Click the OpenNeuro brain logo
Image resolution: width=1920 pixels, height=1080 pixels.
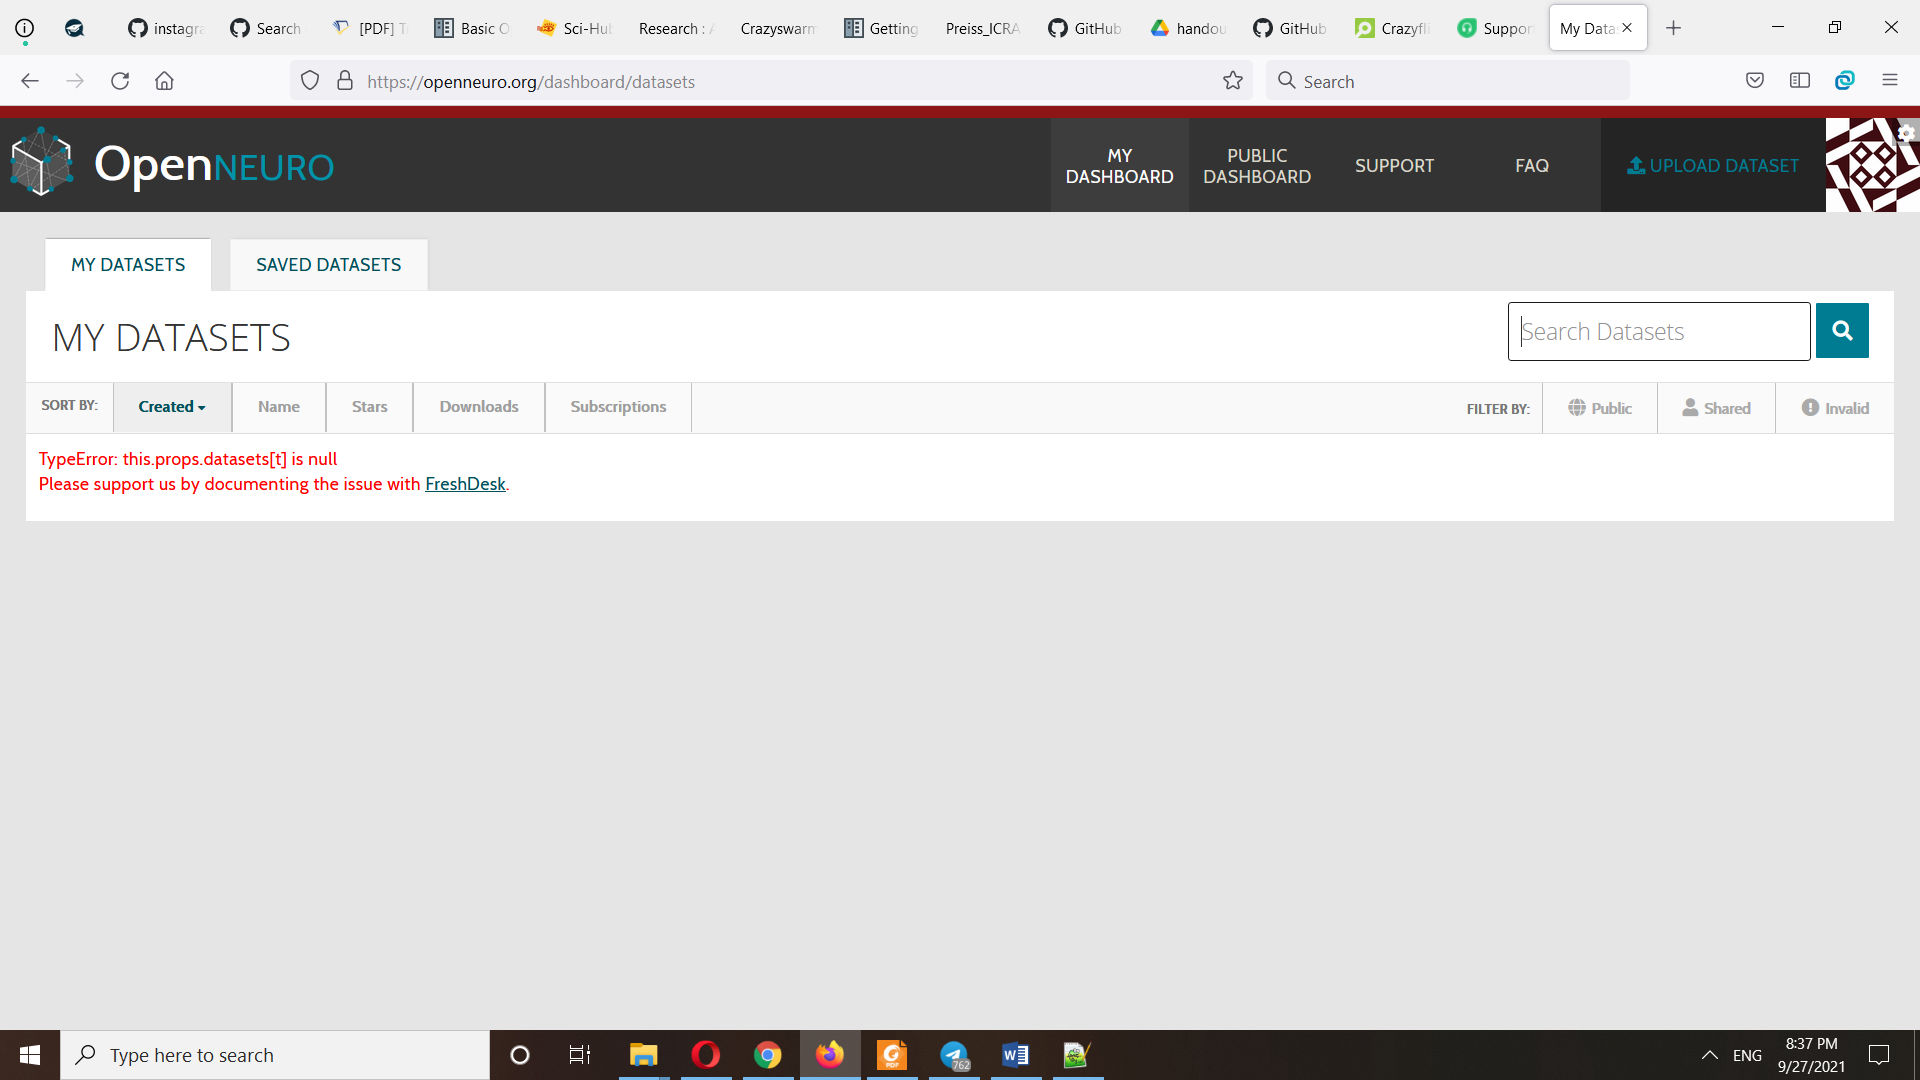click(40, 162)
